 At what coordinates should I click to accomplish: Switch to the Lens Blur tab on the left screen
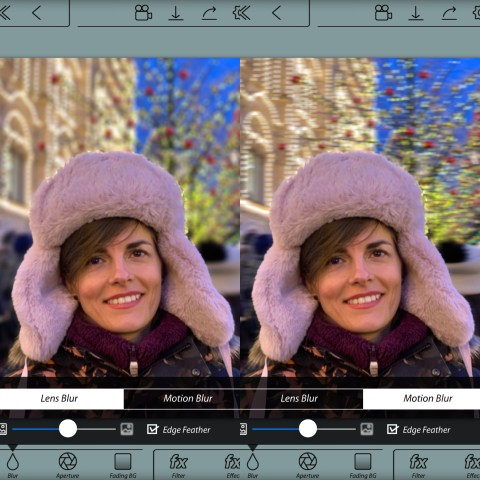point(62,399)
